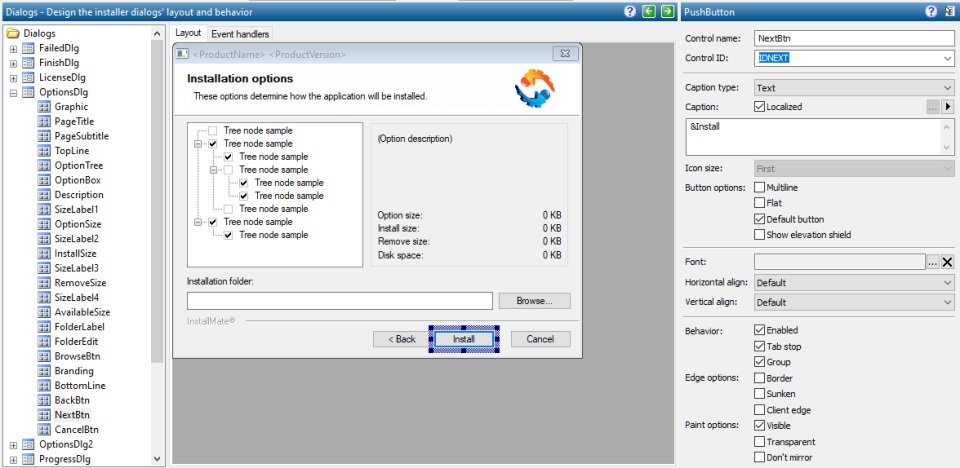The width and height of the screenshot is (960, 468).
Task: Go forward with the green right arrow
Action: [x=667, y=12]
